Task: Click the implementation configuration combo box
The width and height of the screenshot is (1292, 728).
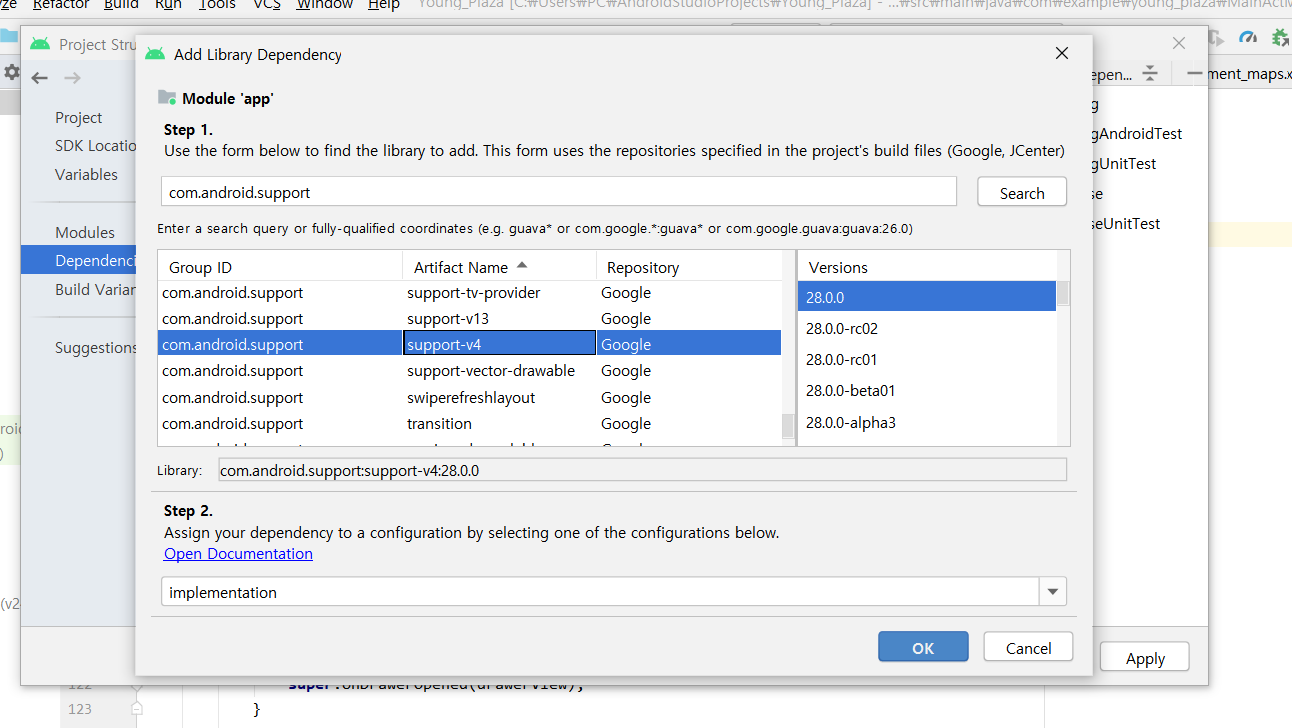Action: [613, 592]
